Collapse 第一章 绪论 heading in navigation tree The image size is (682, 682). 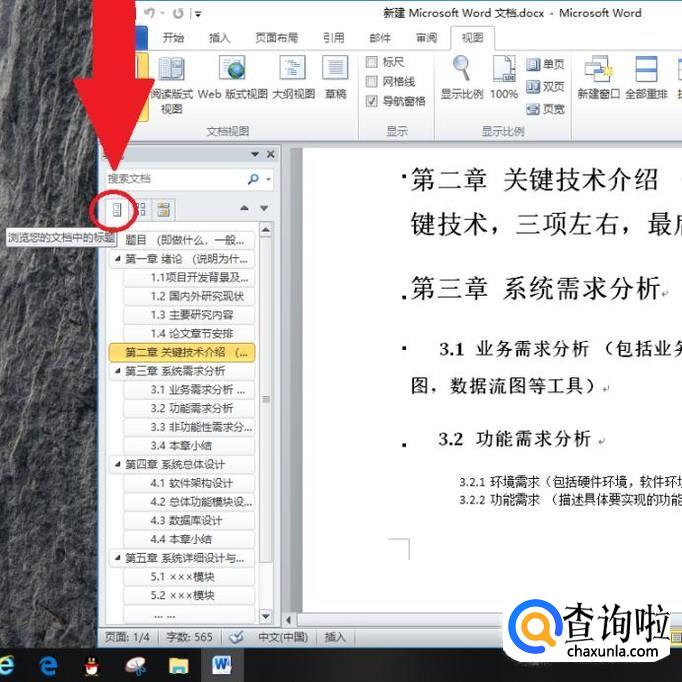(x=117, y=259)
